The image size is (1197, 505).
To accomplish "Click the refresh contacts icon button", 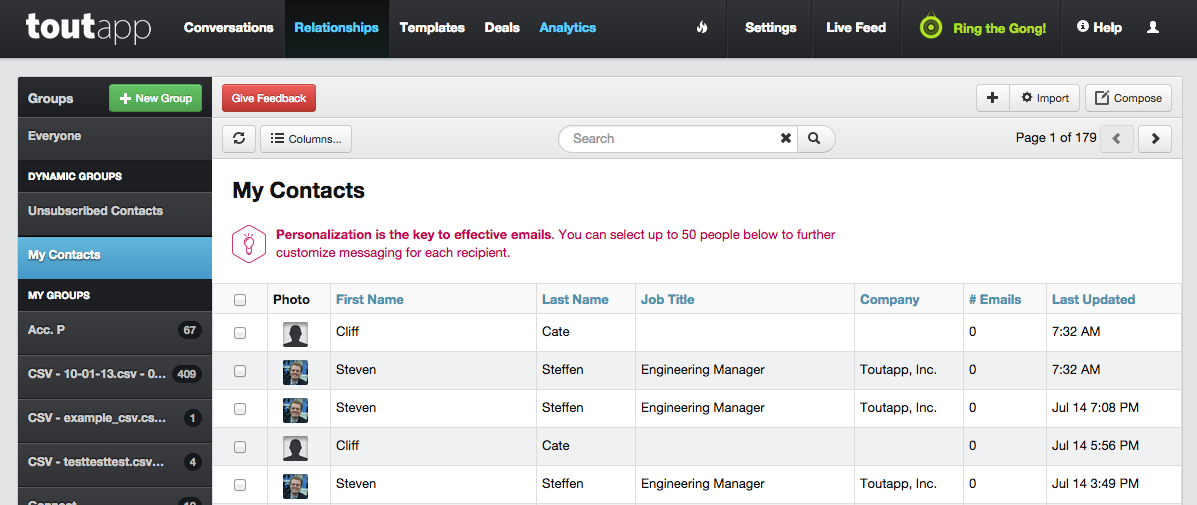I will click(x=239, y=139).
